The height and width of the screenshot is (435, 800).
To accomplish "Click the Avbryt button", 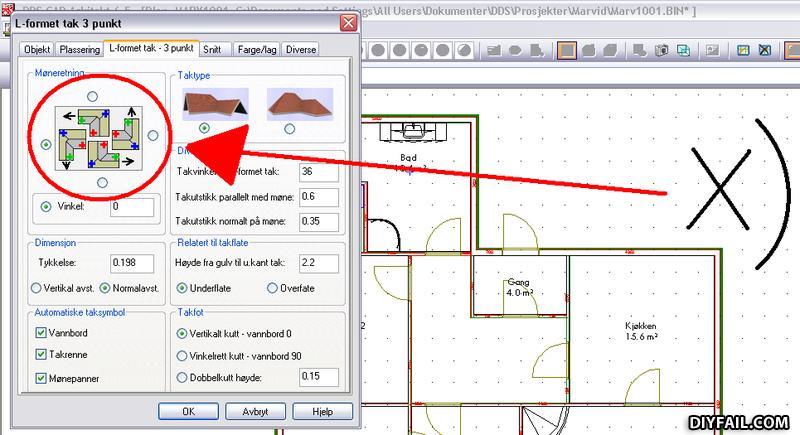I will tap(255, 411).
